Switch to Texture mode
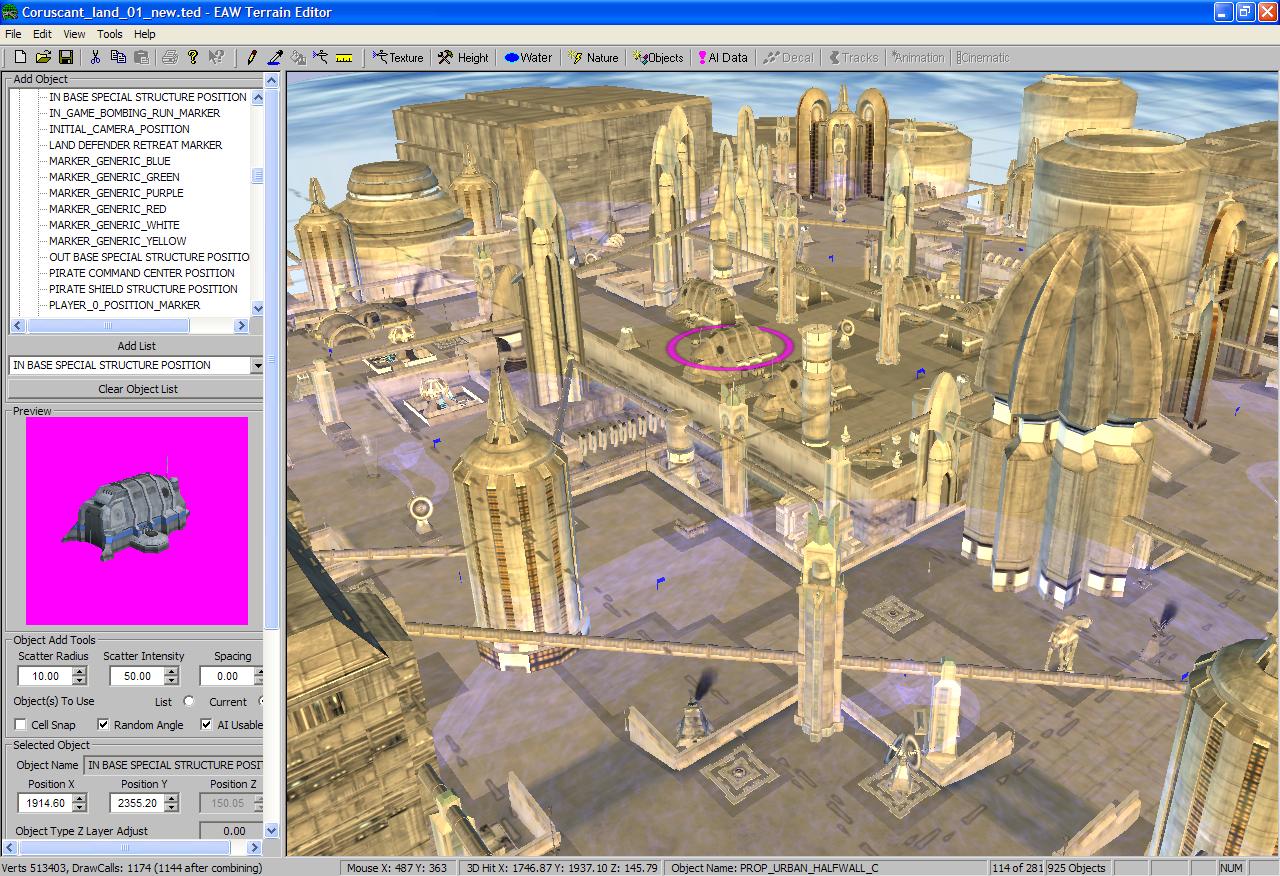This screenshot has height=876, width=1280. click(x=397, y=58)
